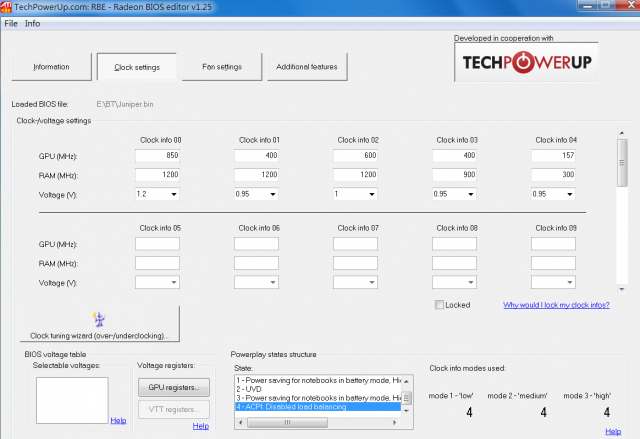Open Help link below clock info modes
The height and width of the screenshot is (439, 640).
tap(613, 431)
